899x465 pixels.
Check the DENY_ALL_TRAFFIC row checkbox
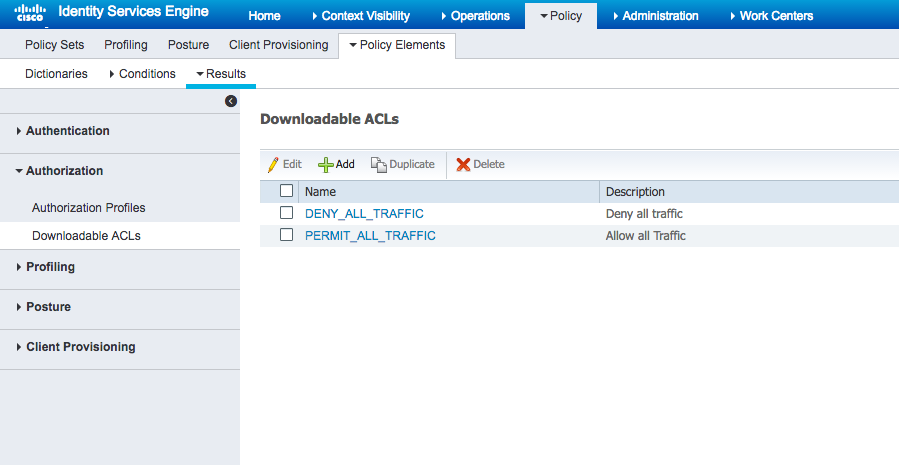pos(286,213)
